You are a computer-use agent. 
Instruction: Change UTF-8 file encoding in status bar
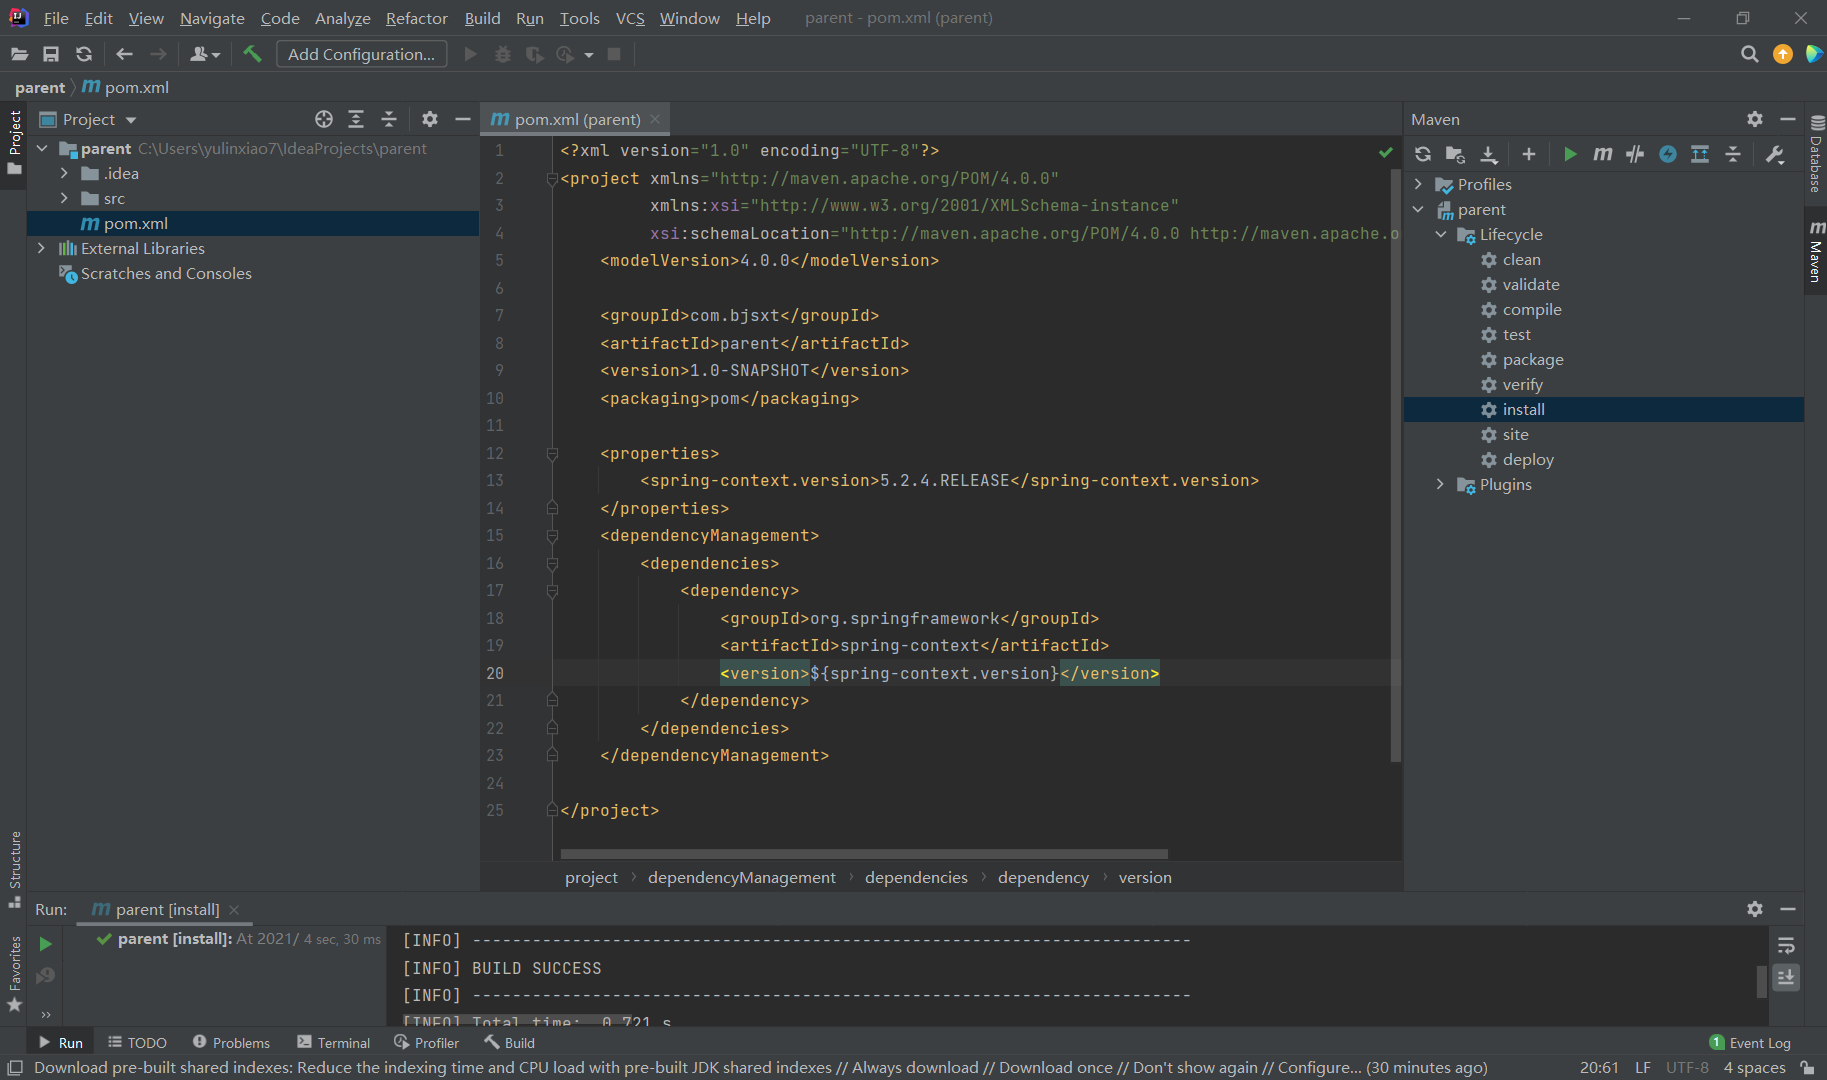click(1687, 1067)
